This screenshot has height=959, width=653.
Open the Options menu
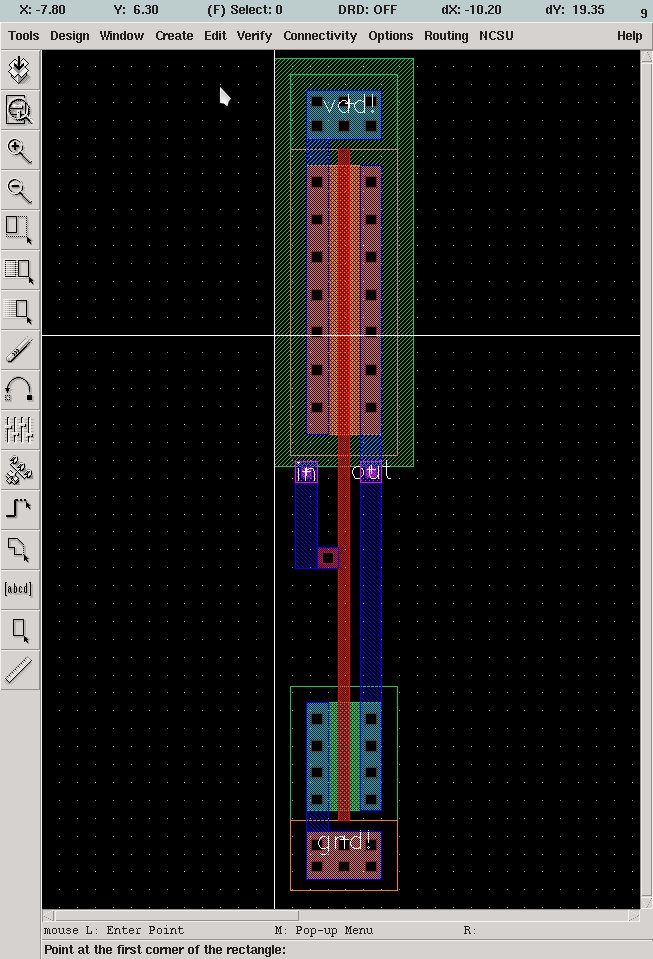[x=391, y=35]
